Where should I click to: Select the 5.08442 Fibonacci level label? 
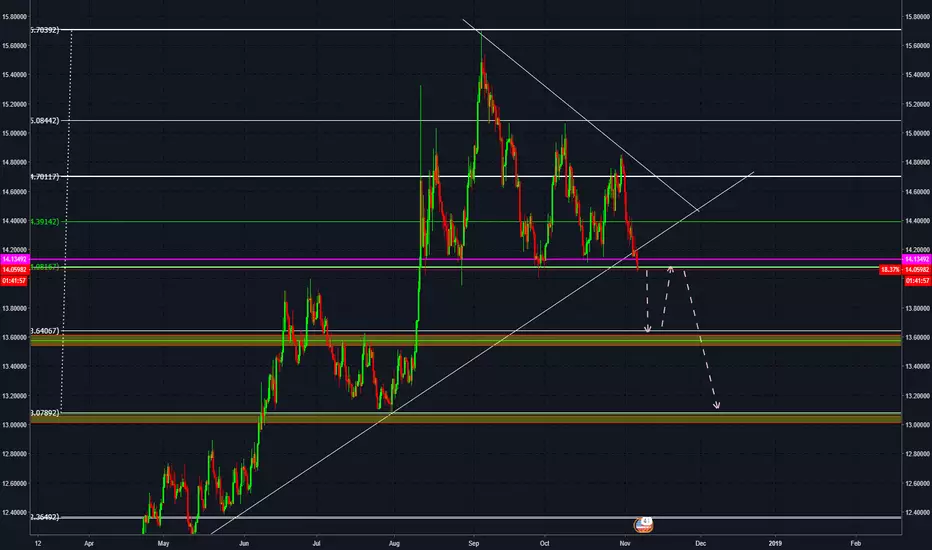(45, 121)
